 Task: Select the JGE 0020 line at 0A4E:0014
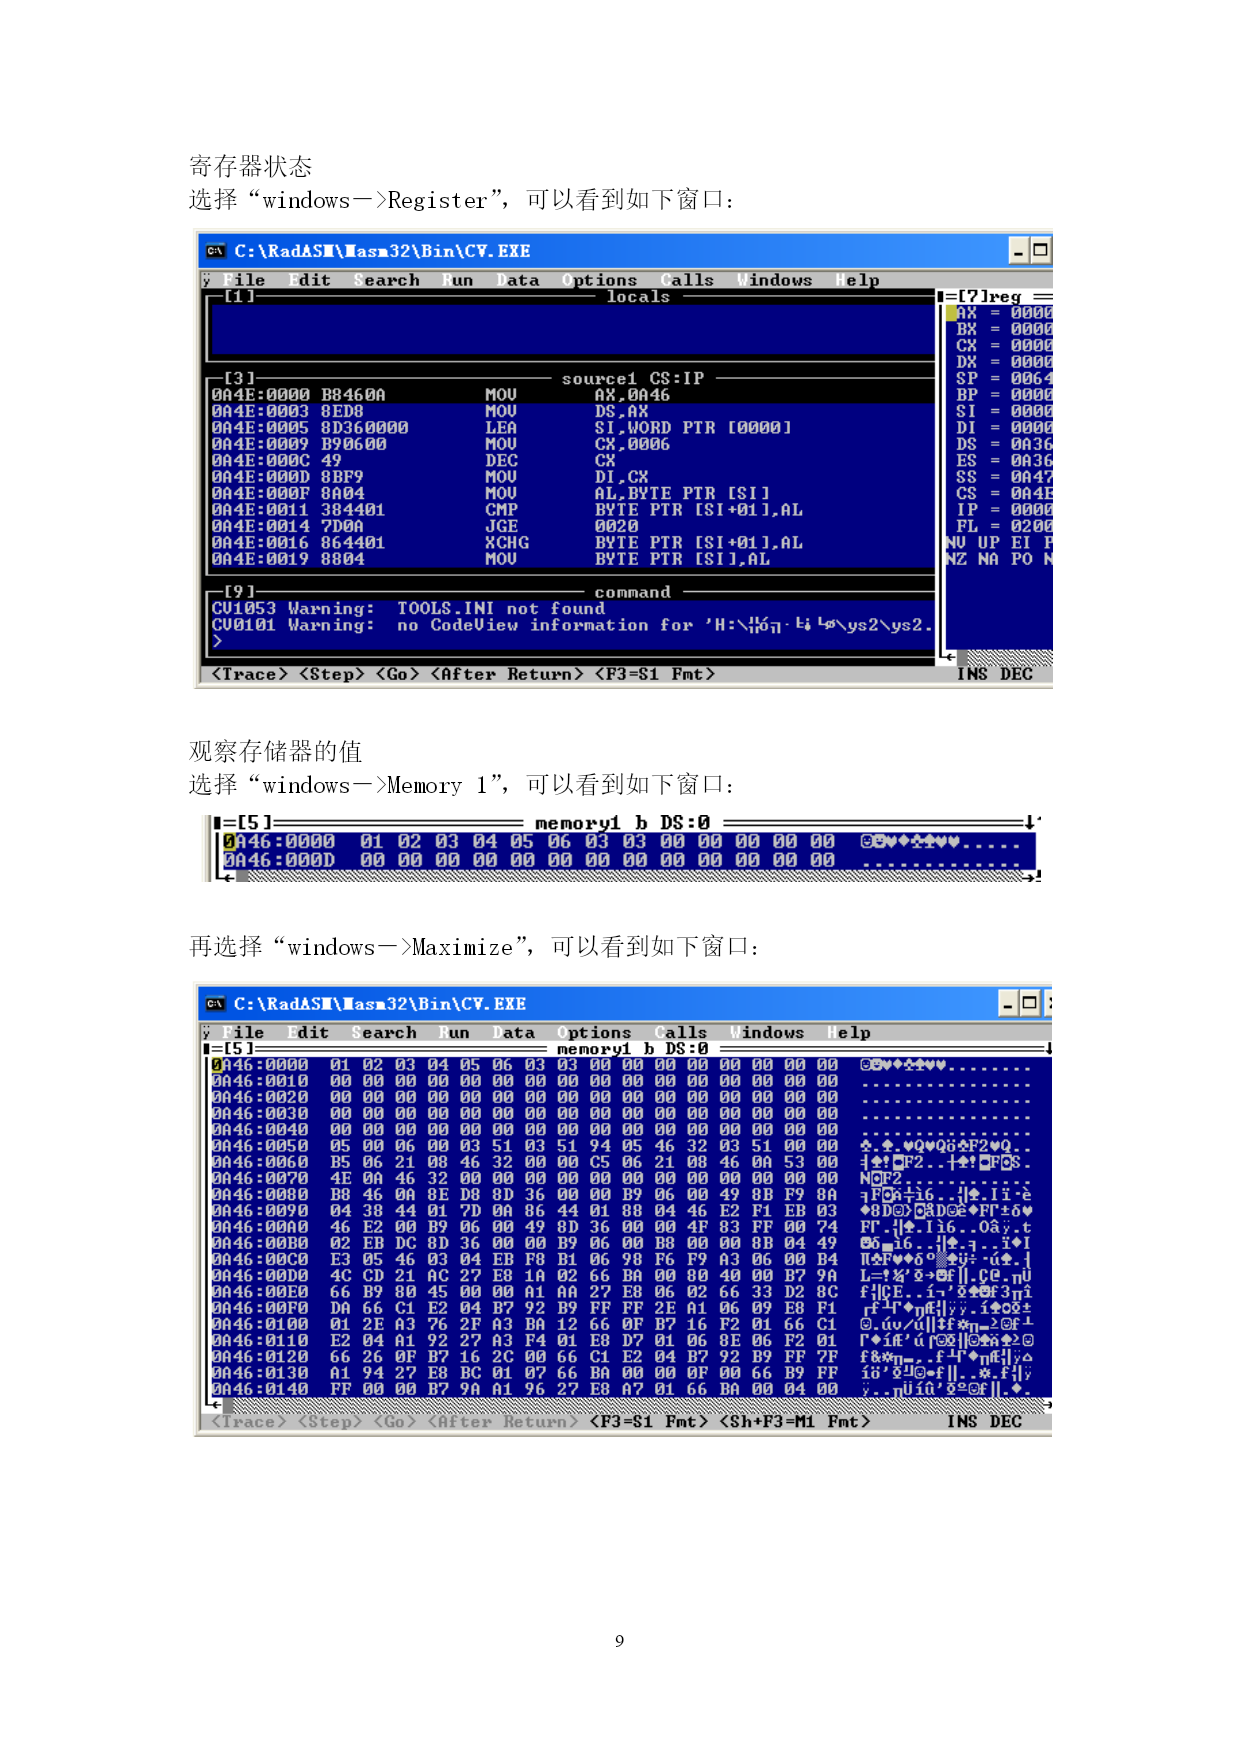point(572,526)
